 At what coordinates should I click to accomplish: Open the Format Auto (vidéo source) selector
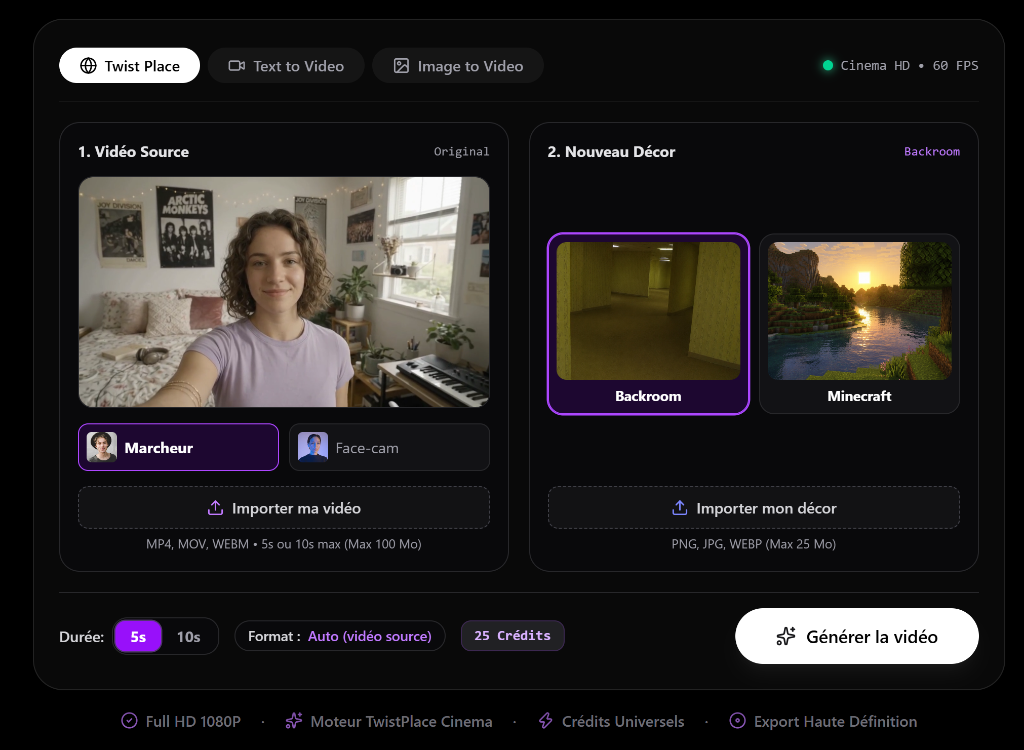tap(340, 636)
